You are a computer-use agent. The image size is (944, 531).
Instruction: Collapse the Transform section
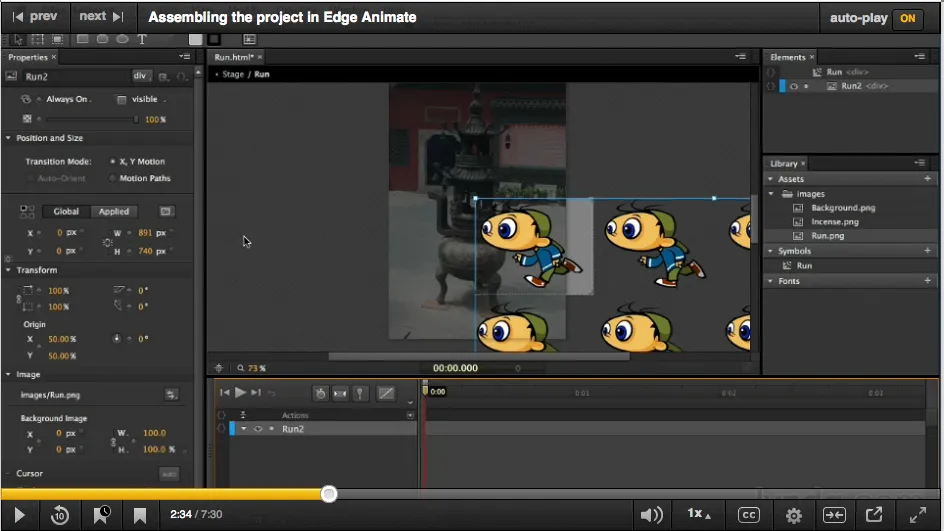coord(8,270)
